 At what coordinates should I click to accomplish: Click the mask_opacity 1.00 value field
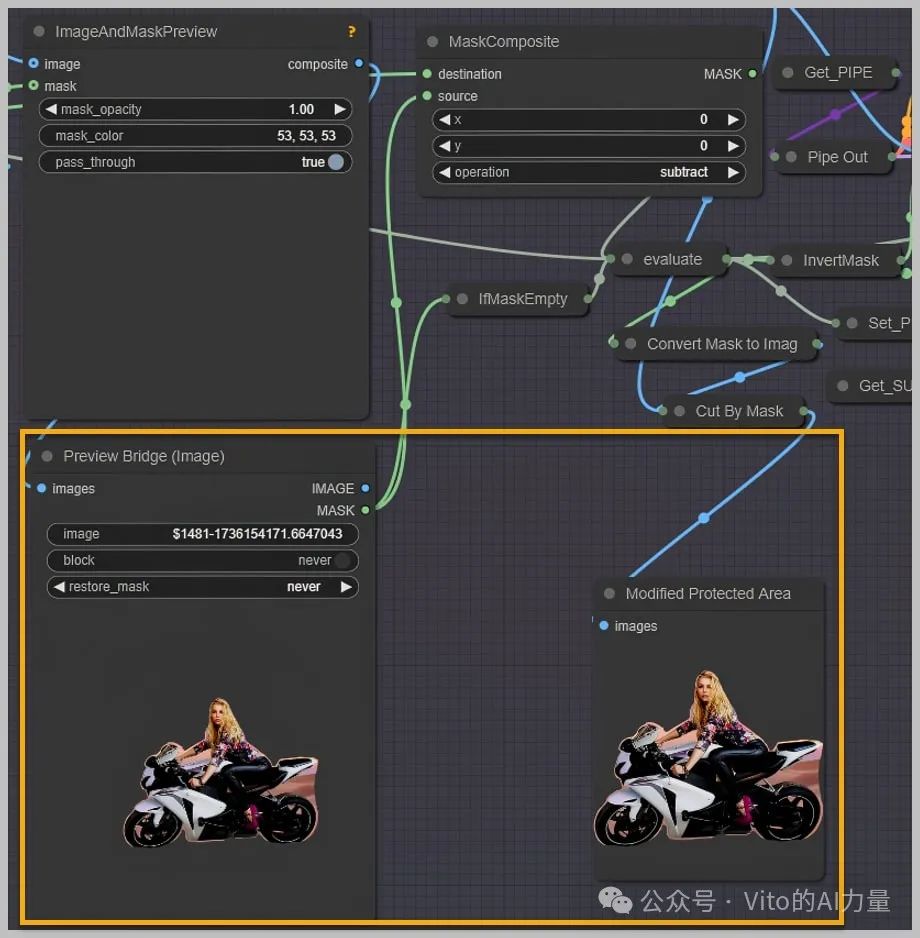[x=196, y=109]
